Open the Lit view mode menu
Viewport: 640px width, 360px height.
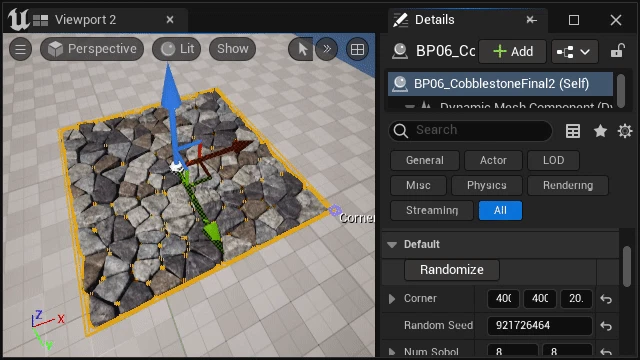(177, 49)
